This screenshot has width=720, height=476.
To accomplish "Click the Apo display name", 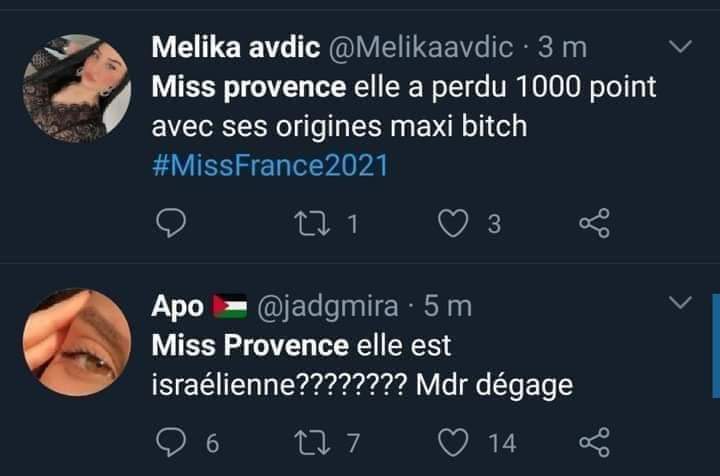I will (176, 305).
